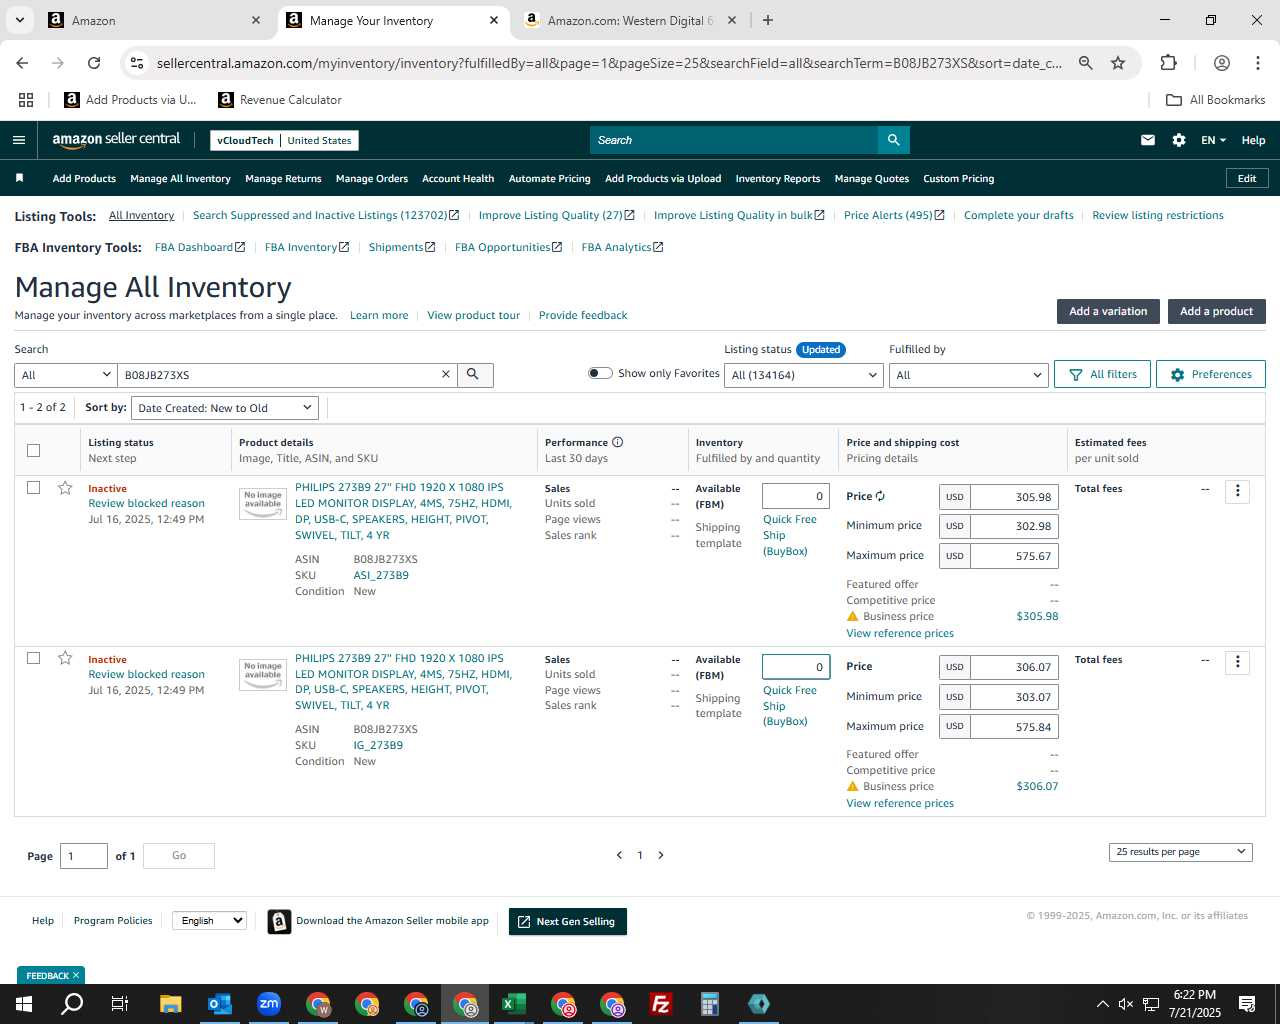Open Manage Orders nav item
Image resolution: width=1280 pixels, height=1024 pixels.
coord(372,179)
